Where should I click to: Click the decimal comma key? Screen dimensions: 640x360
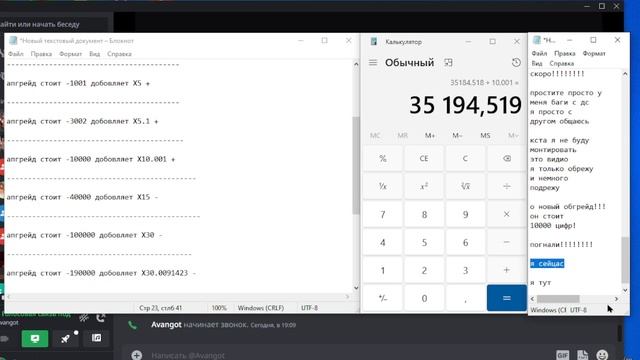(465, 298)
